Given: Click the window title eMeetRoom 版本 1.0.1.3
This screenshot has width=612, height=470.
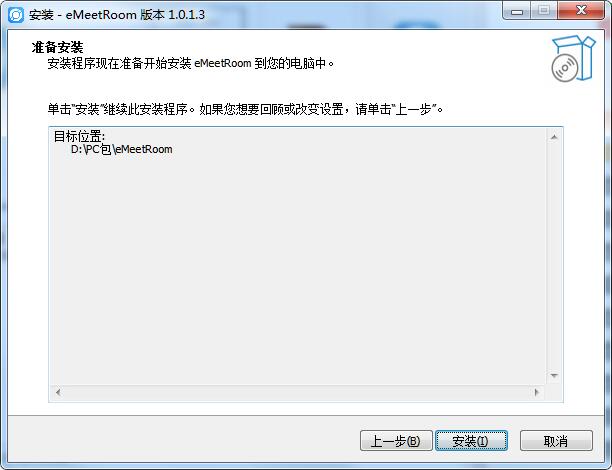Looking at the screenshot, I should (x=117, y=15).
